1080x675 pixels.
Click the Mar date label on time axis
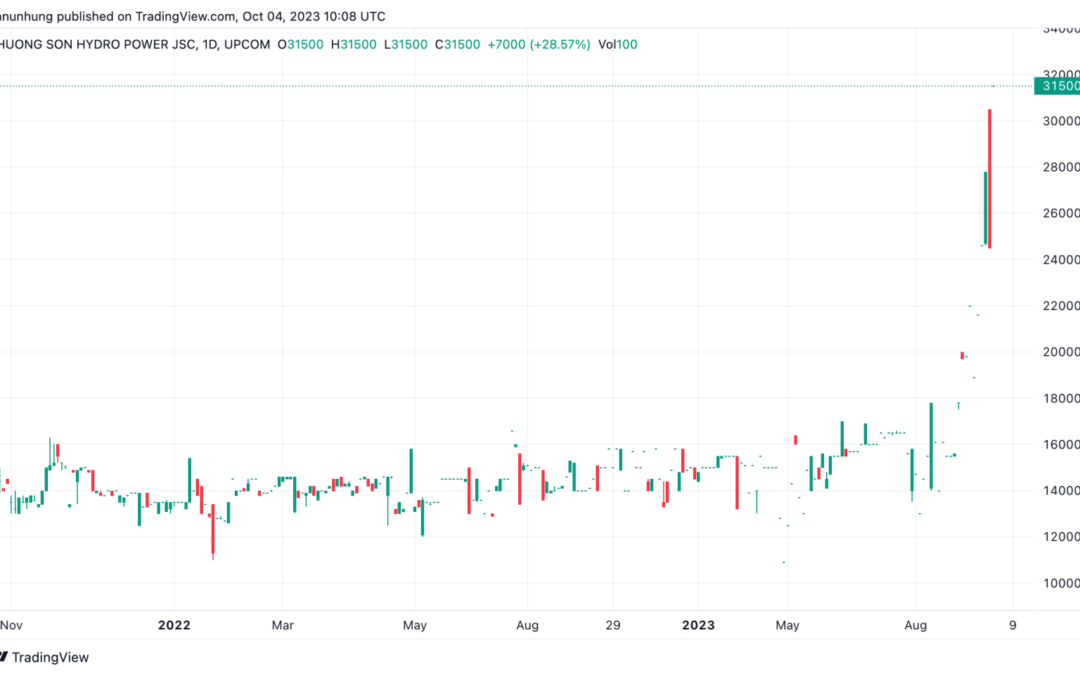(x=282, y=625)
